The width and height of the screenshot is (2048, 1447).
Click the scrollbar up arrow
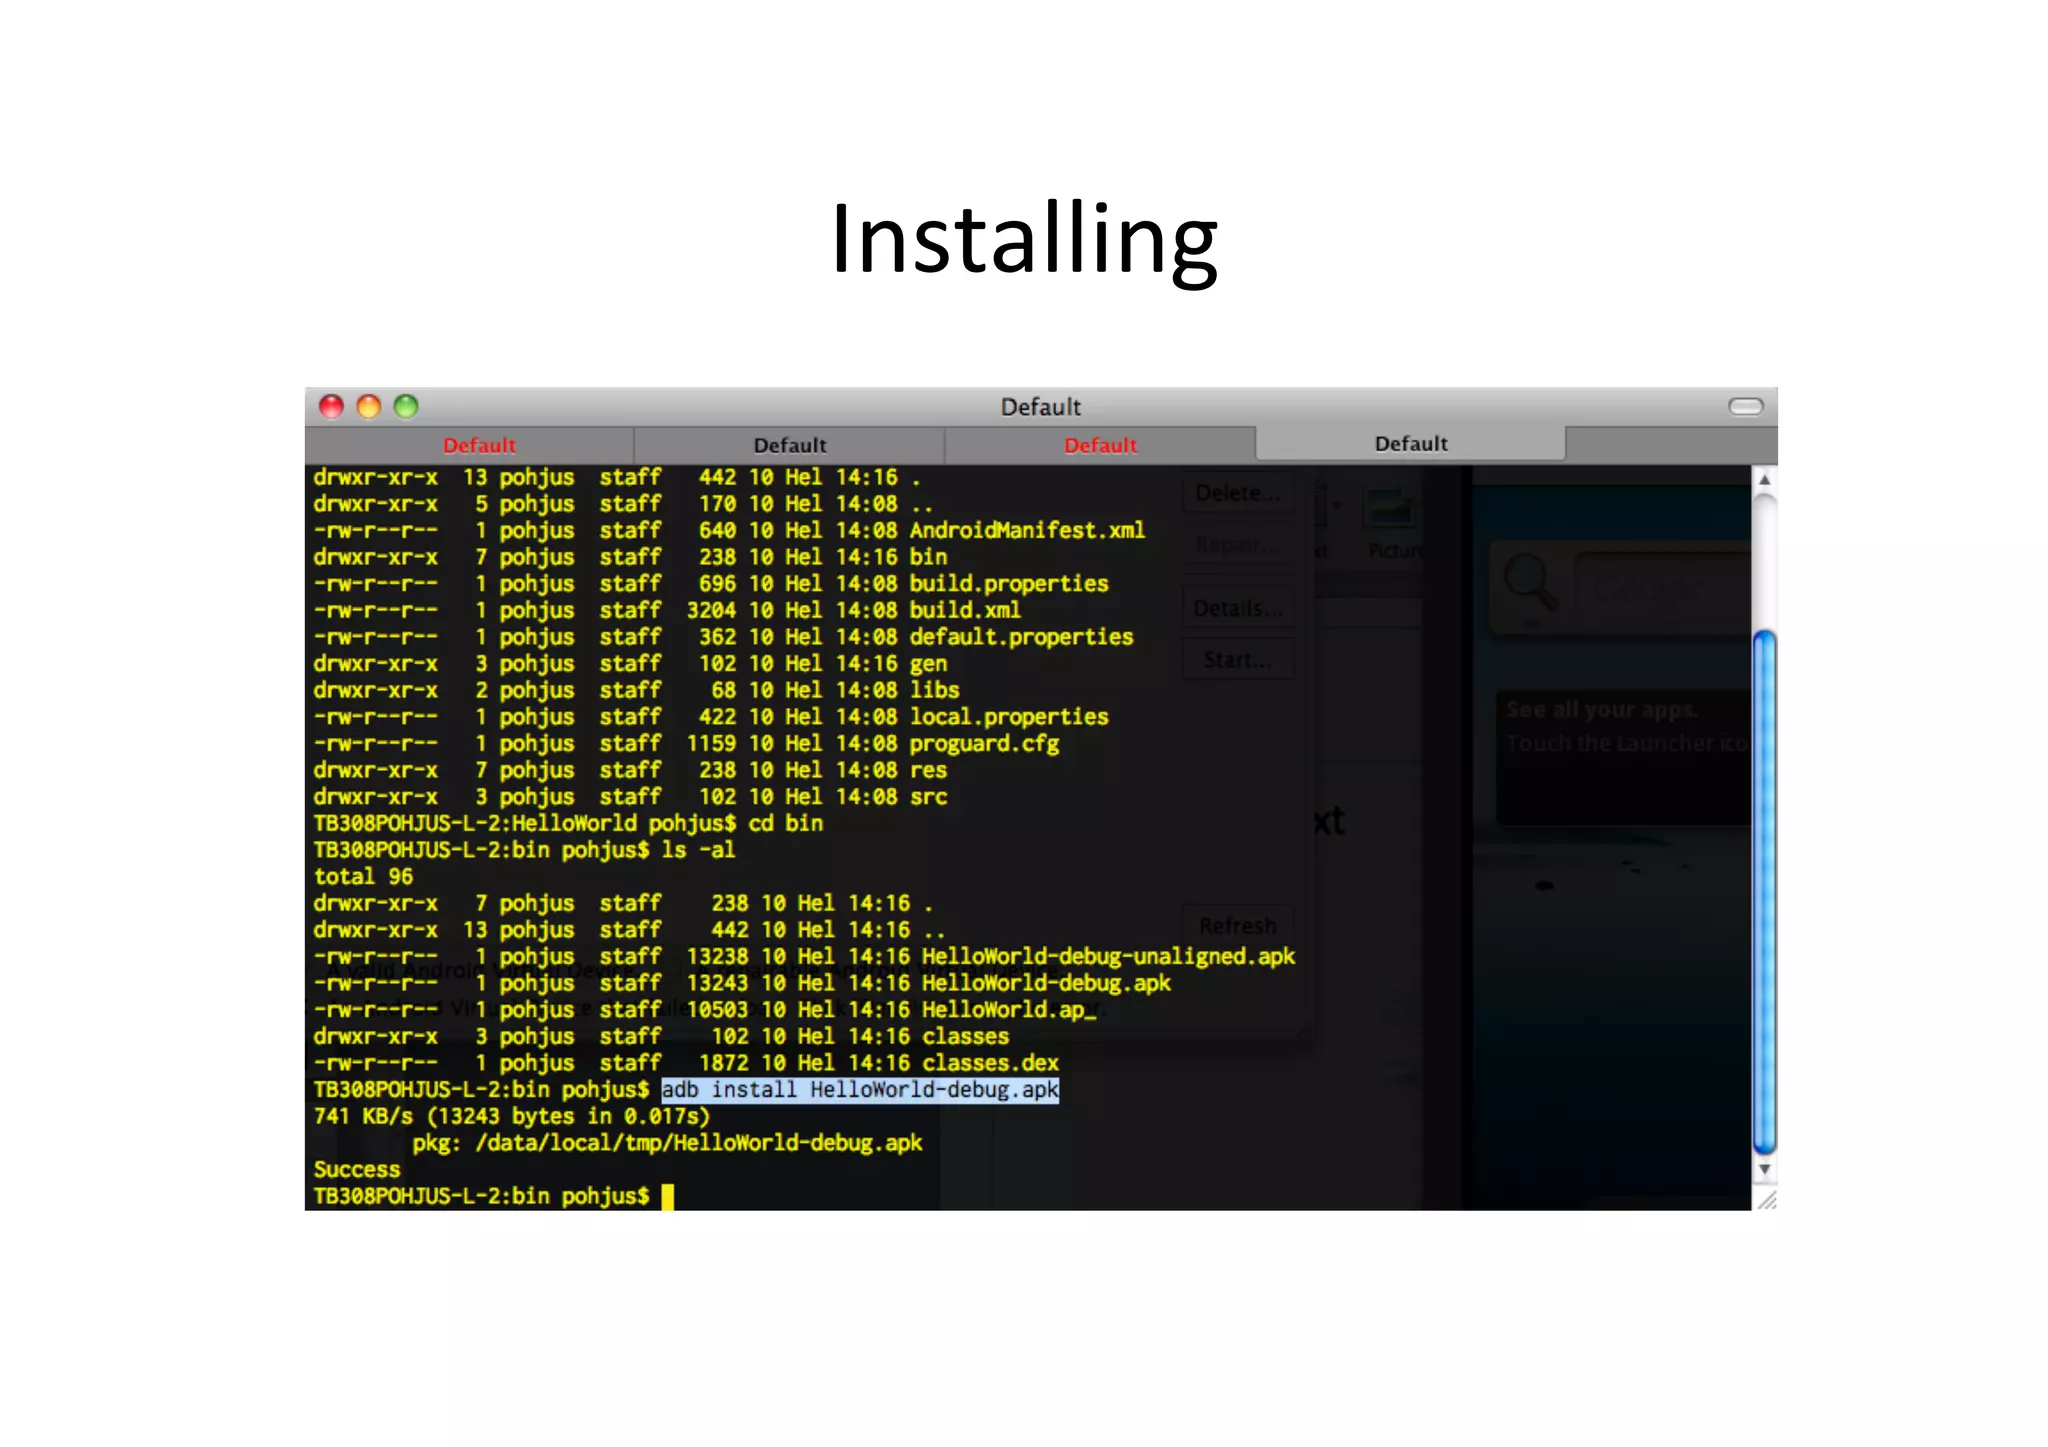[1765, 480]
